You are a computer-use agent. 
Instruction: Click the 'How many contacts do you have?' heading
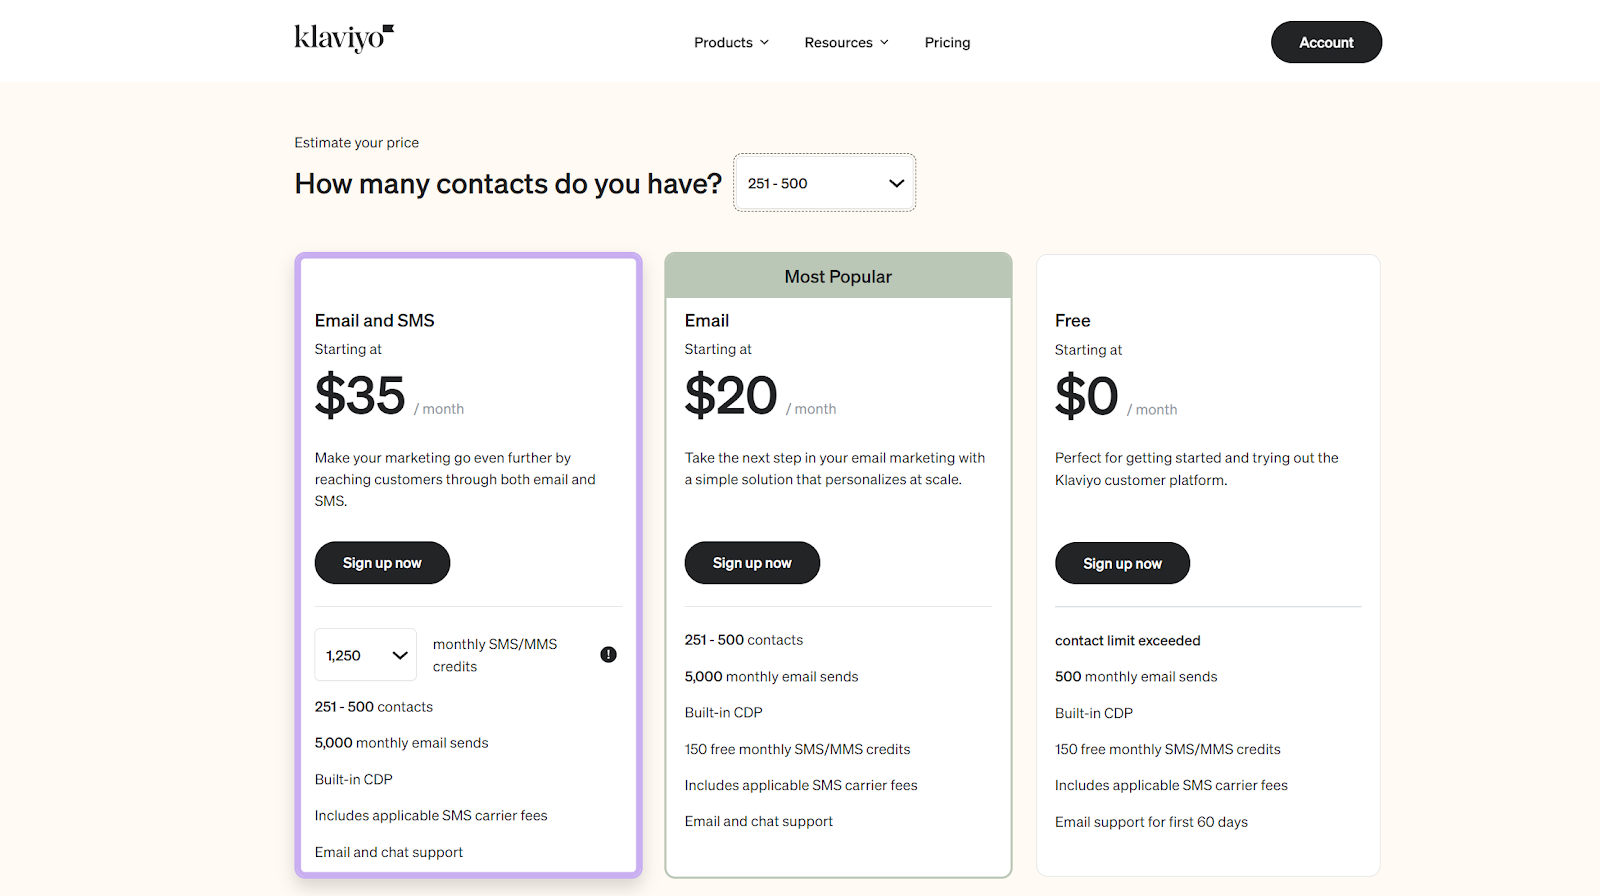point(508,184)
